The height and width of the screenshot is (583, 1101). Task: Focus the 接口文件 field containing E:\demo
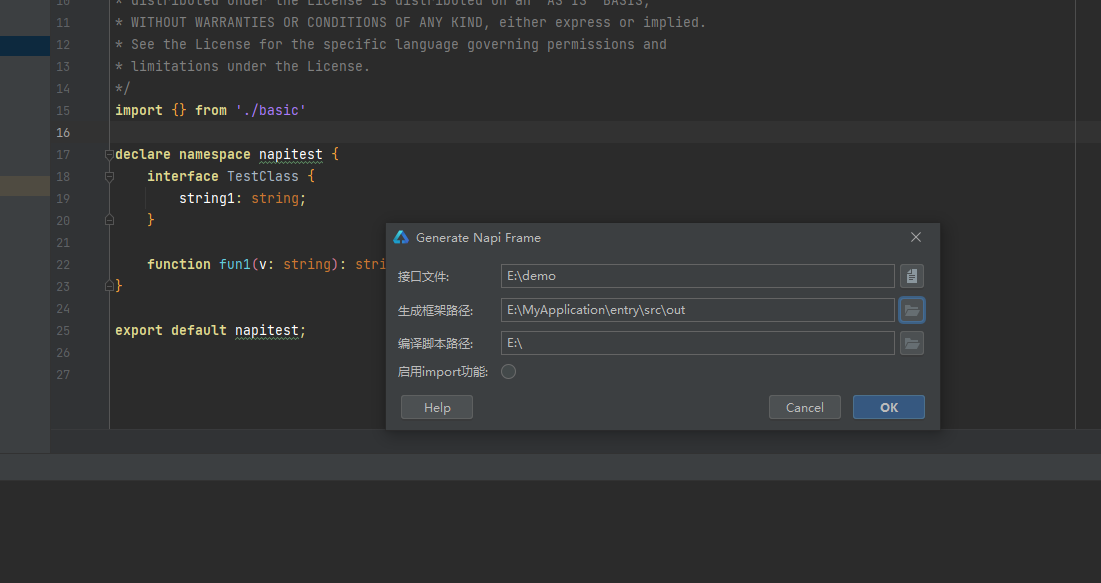click(698, 276)
